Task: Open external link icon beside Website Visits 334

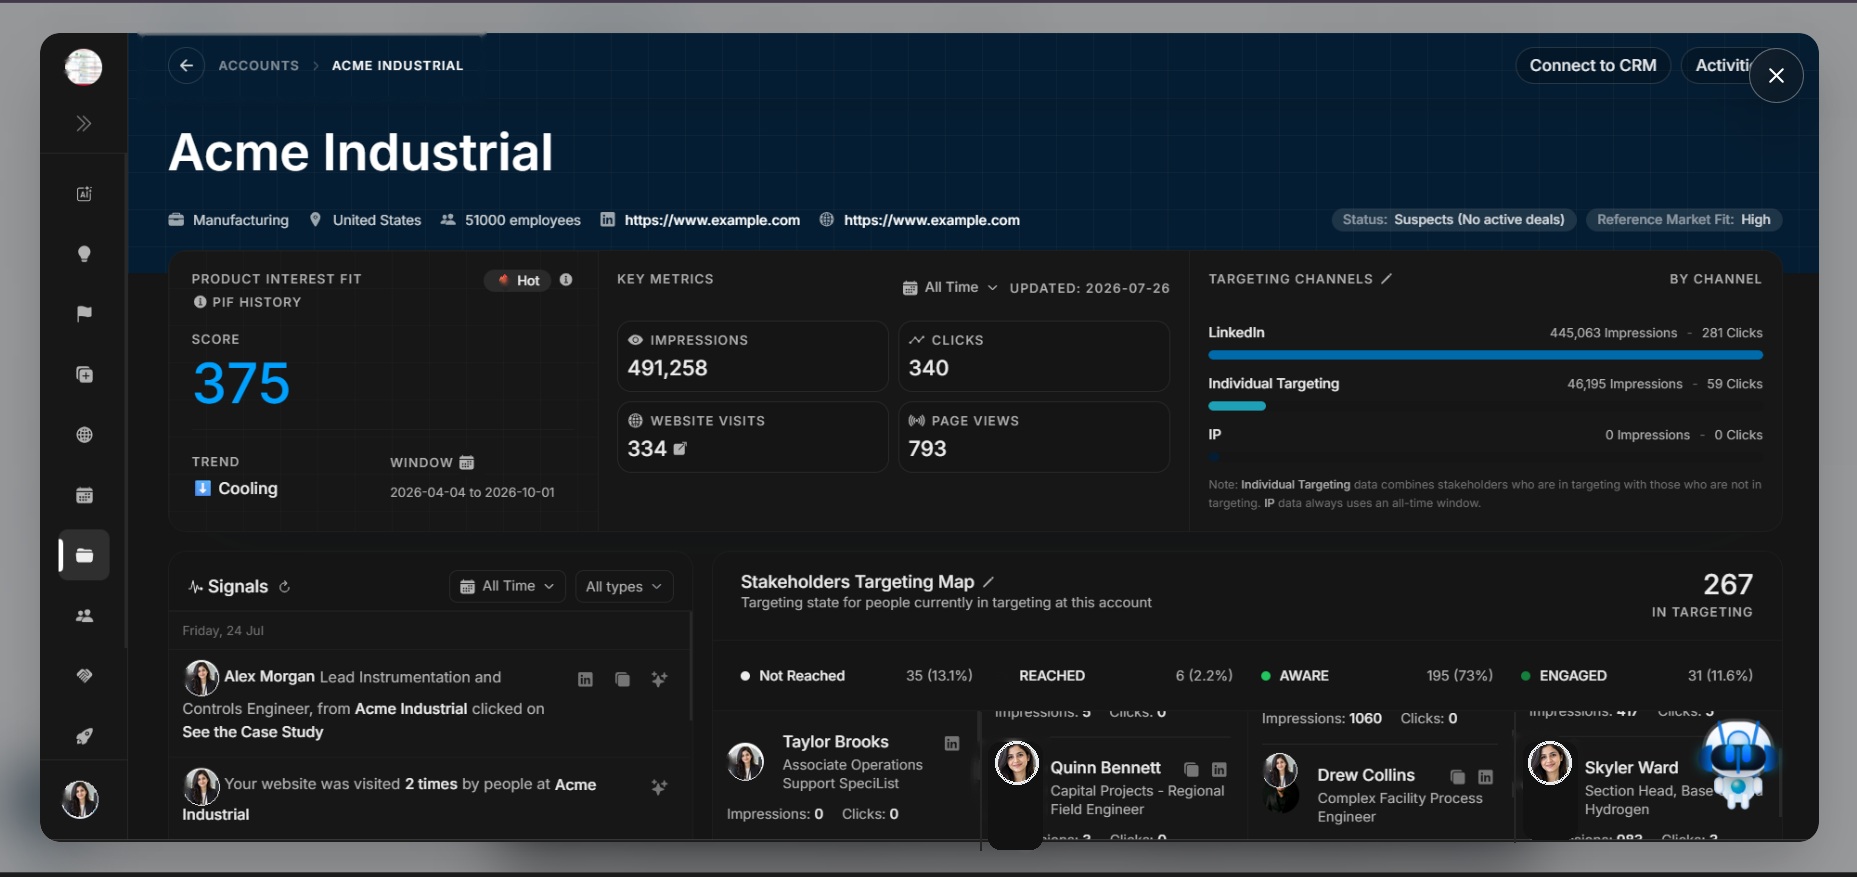Action: pos(680,449)
